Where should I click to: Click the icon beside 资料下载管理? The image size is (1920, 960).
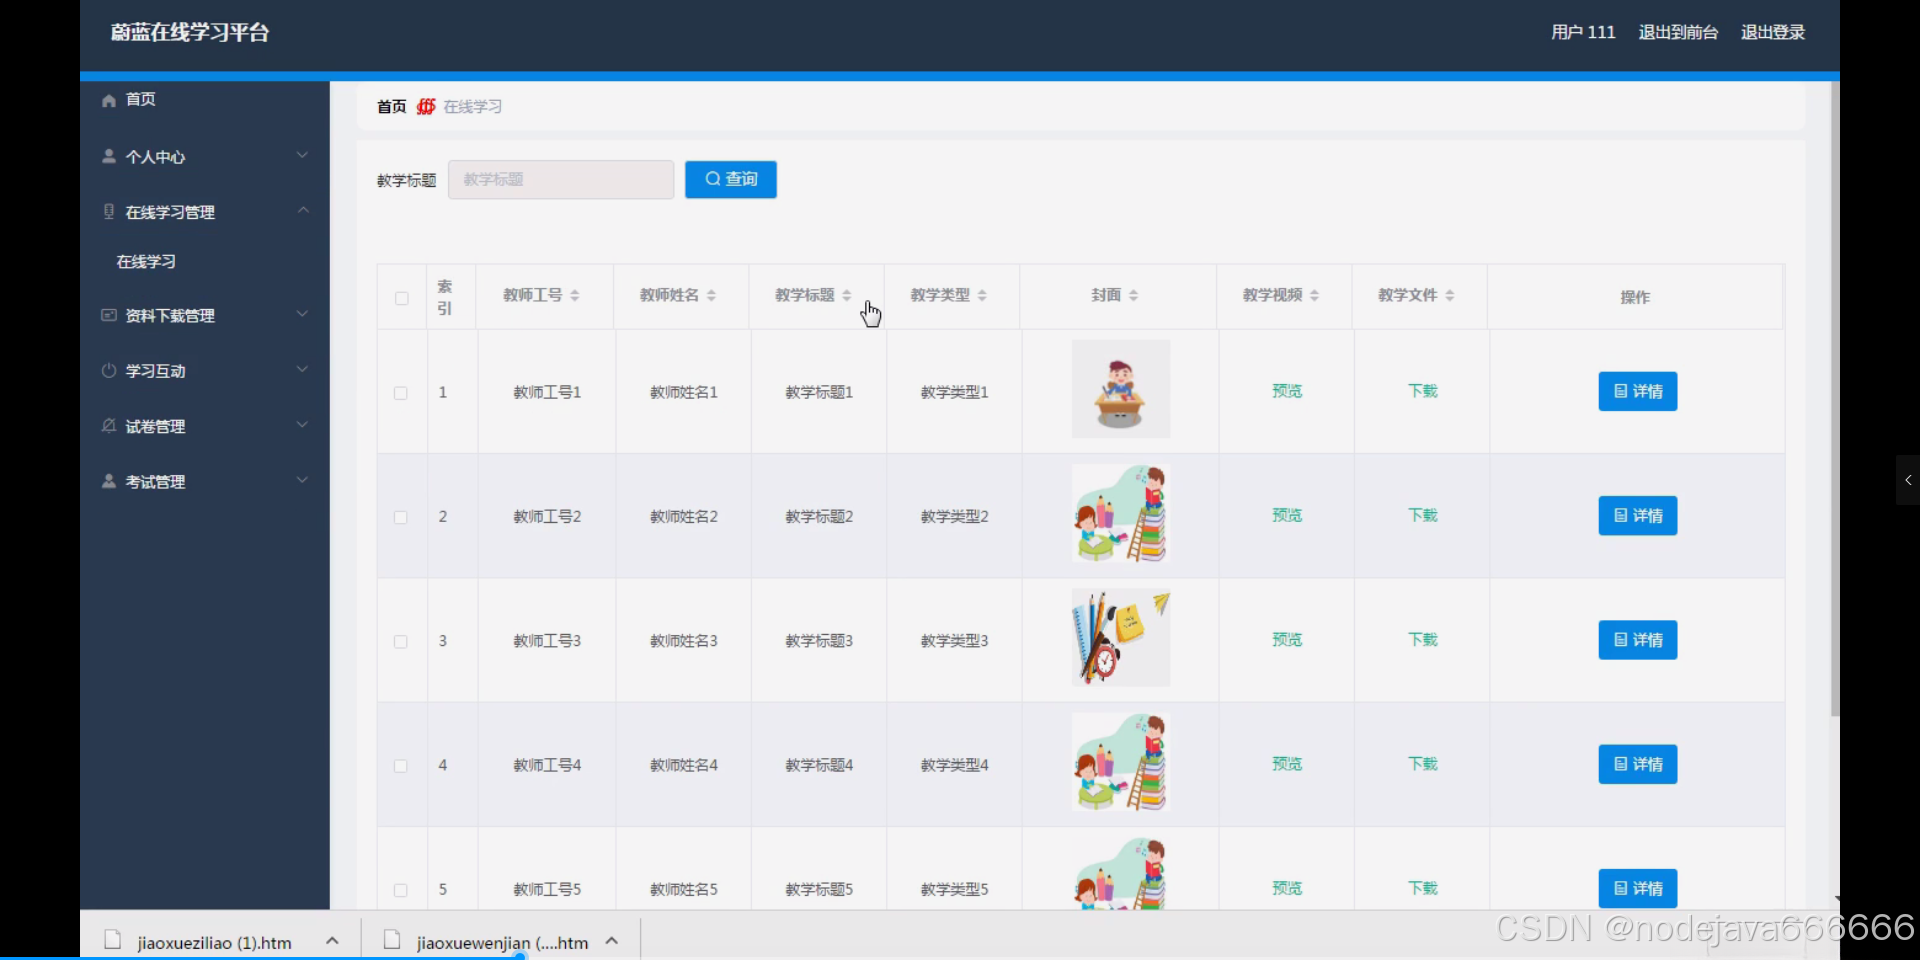pyautogui.click(x=109, y=315)
